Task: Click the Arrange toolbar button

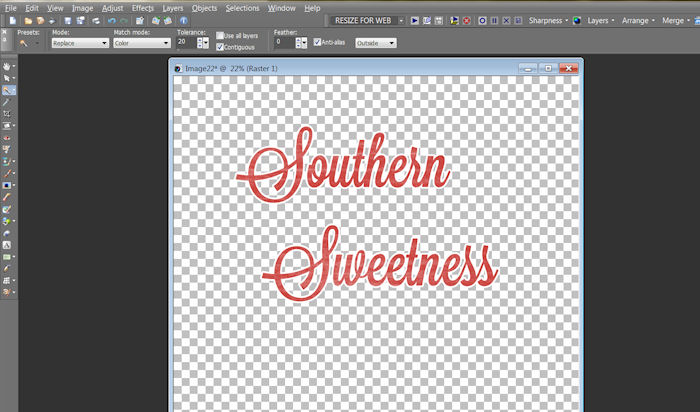Action: tap(636, 20)
